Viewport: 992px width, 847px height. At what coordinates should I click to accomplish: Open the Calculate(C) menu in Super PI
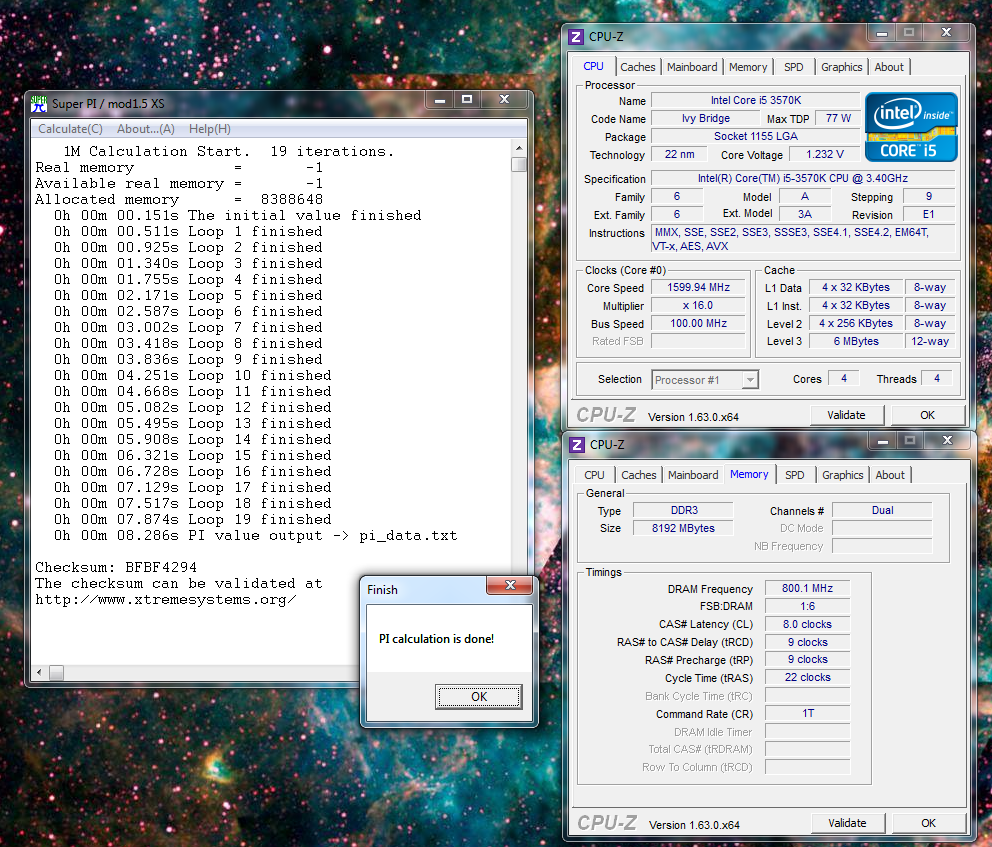point(70,129)
